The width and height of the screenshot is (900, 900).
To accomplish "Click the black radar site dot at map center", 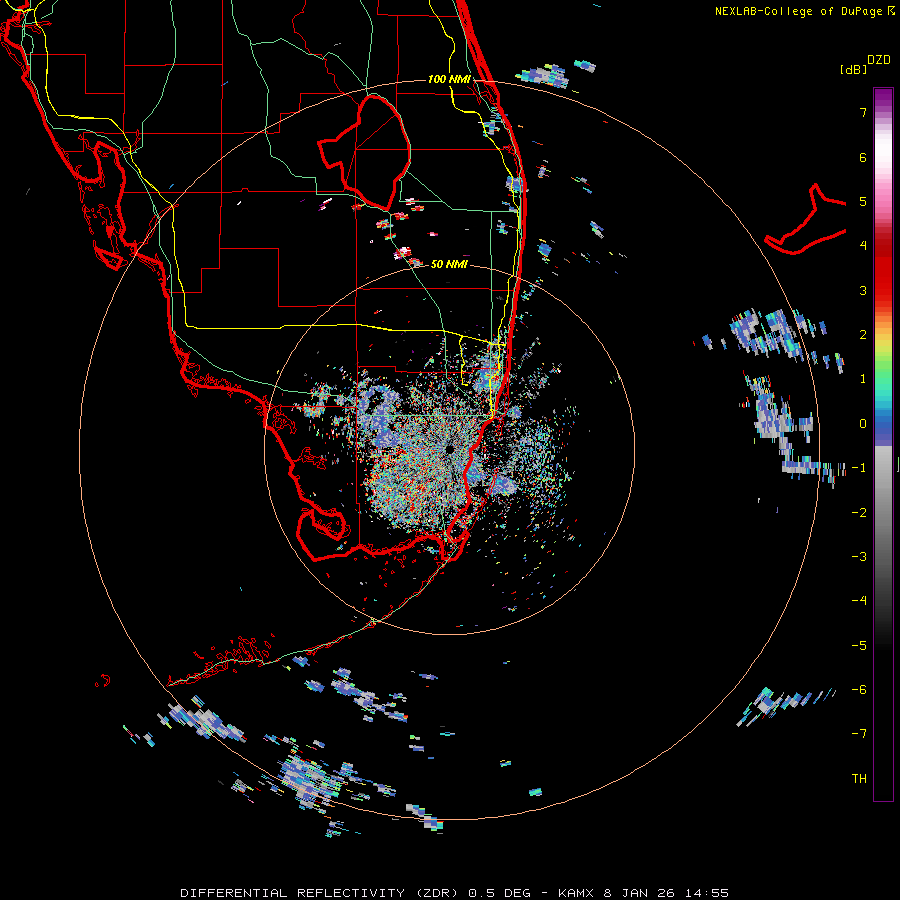I will pyautogui.click(x=449, y=449).
